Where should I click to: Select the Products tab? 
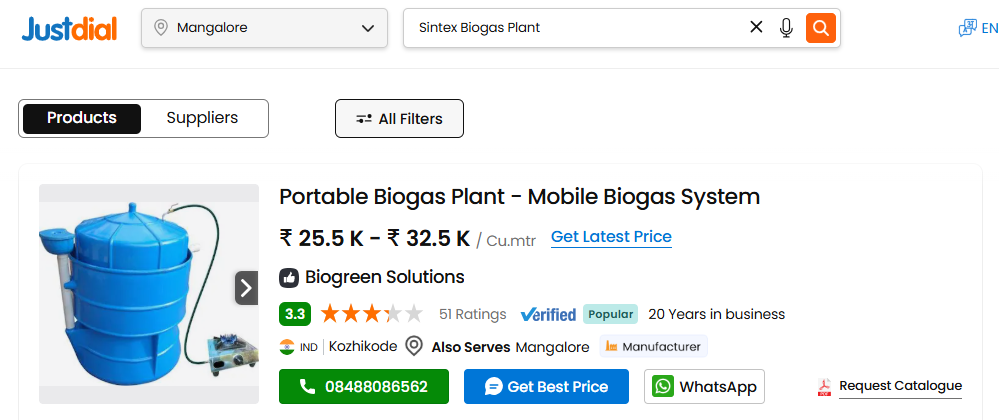82,118
